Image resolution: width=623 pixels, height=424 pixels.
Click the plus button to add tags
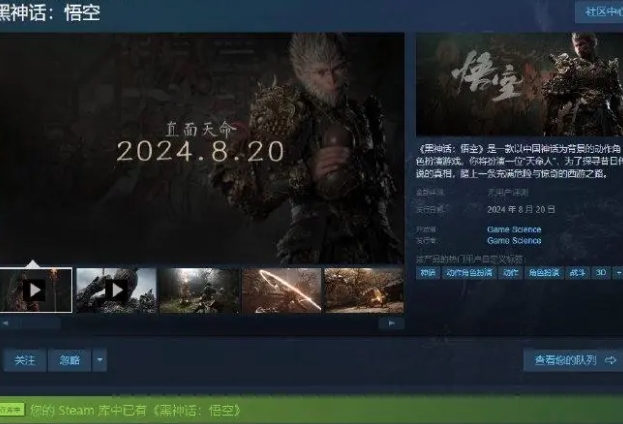coord(618,273)
